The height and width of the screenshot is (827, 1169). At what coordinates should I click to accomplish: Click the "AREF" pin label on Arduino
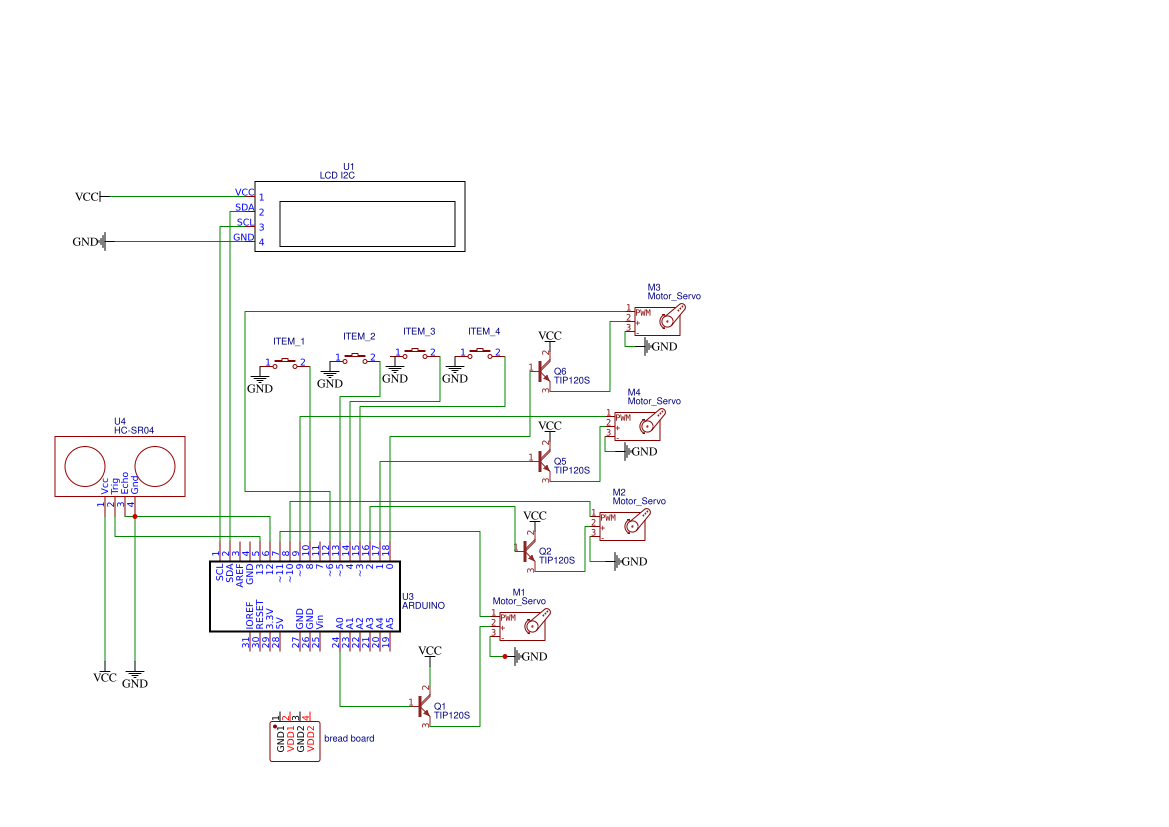point(239,576)
